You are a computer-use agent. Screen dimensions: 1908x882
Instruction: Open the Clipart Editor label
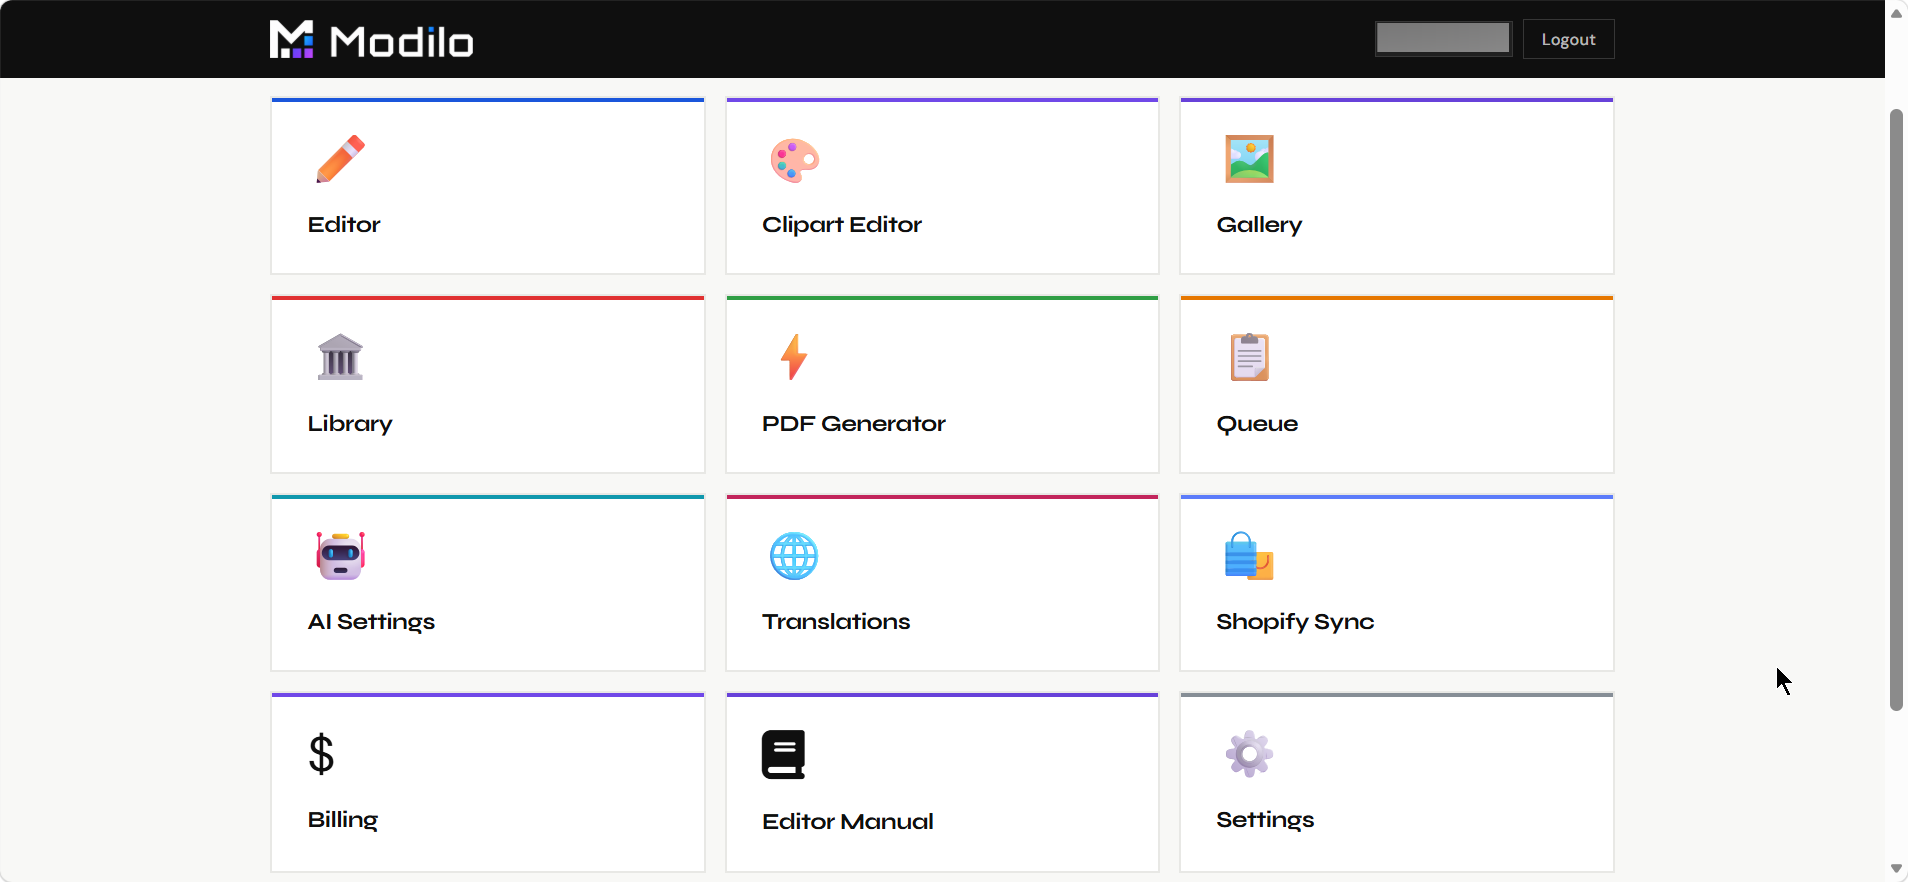842,225
